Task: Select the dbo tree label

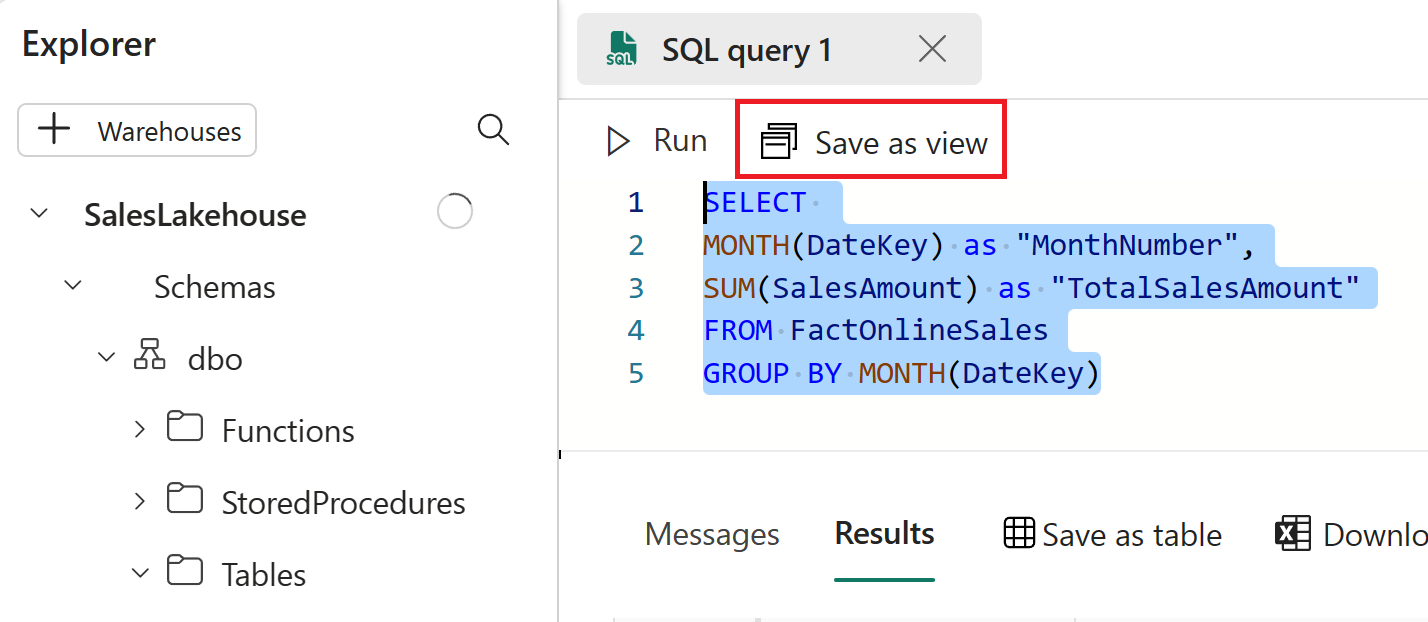Action: pos(215,358)
